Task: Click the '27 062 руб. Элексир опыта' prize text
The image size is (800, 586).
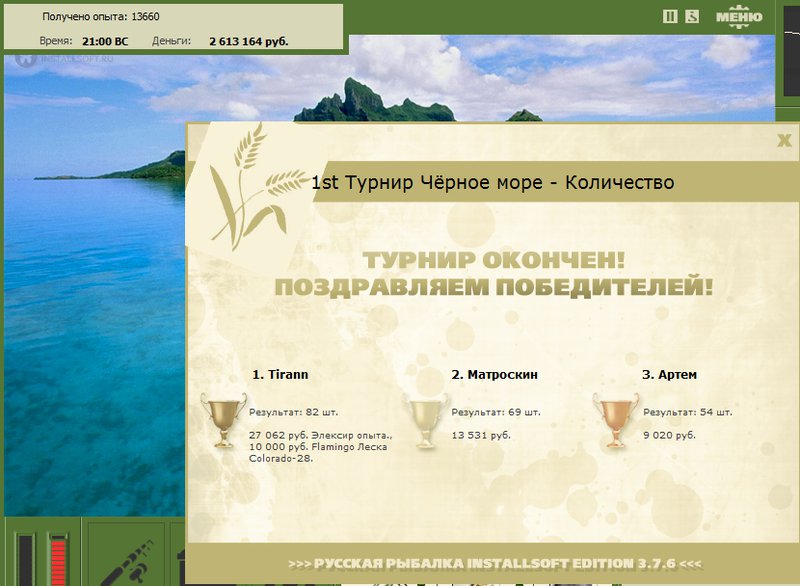Action: (x=320, y=436)
